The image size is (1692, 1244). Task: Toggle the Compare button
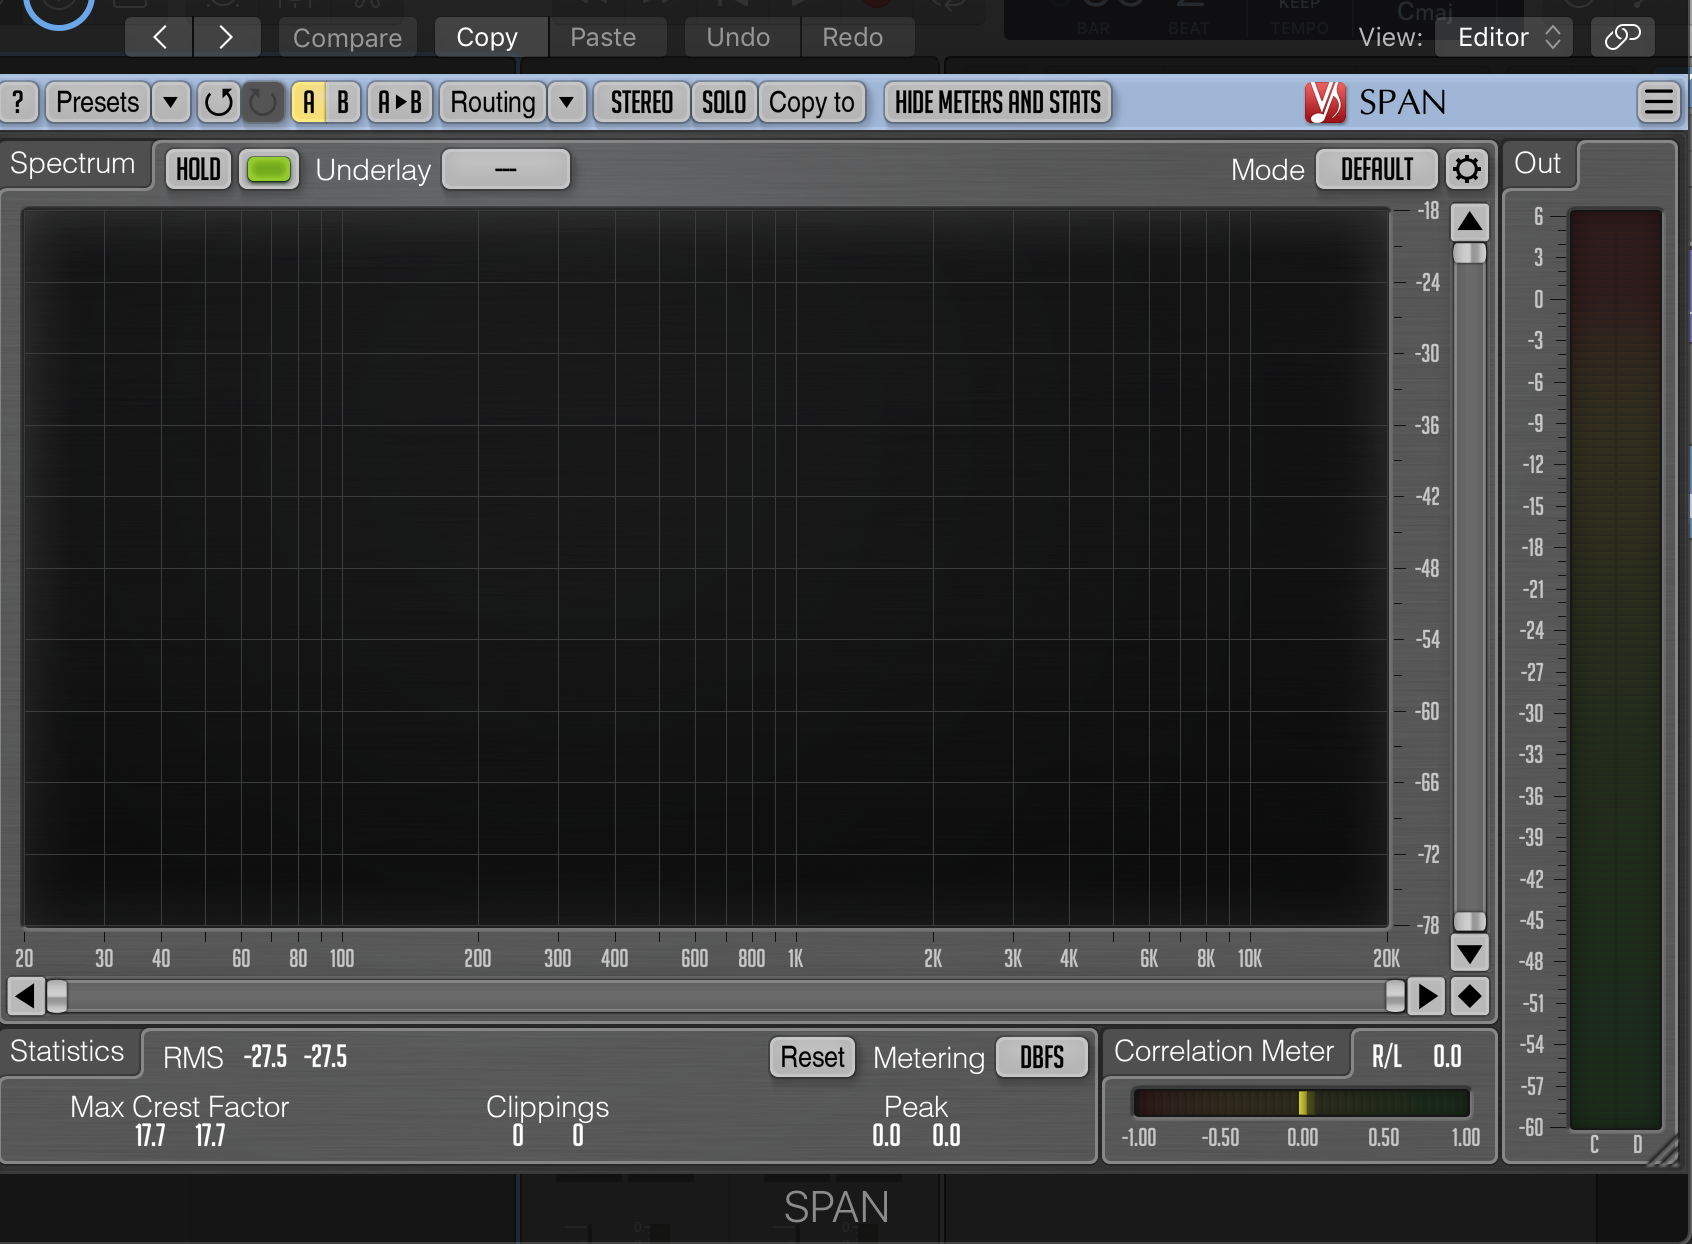click(x=347, y=37)
